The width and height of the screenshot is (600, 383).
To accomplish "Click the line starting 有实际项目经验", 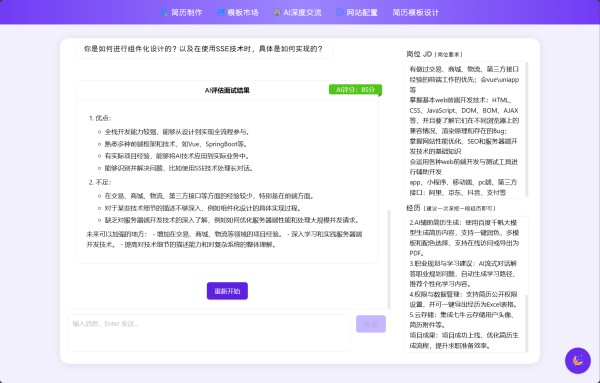I will coord(178,156).
